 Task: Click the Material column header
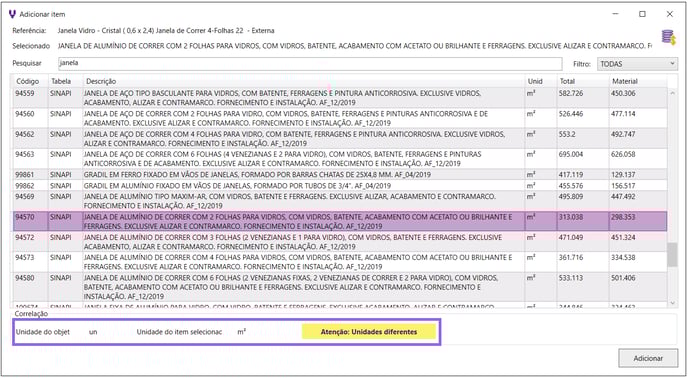625,81
